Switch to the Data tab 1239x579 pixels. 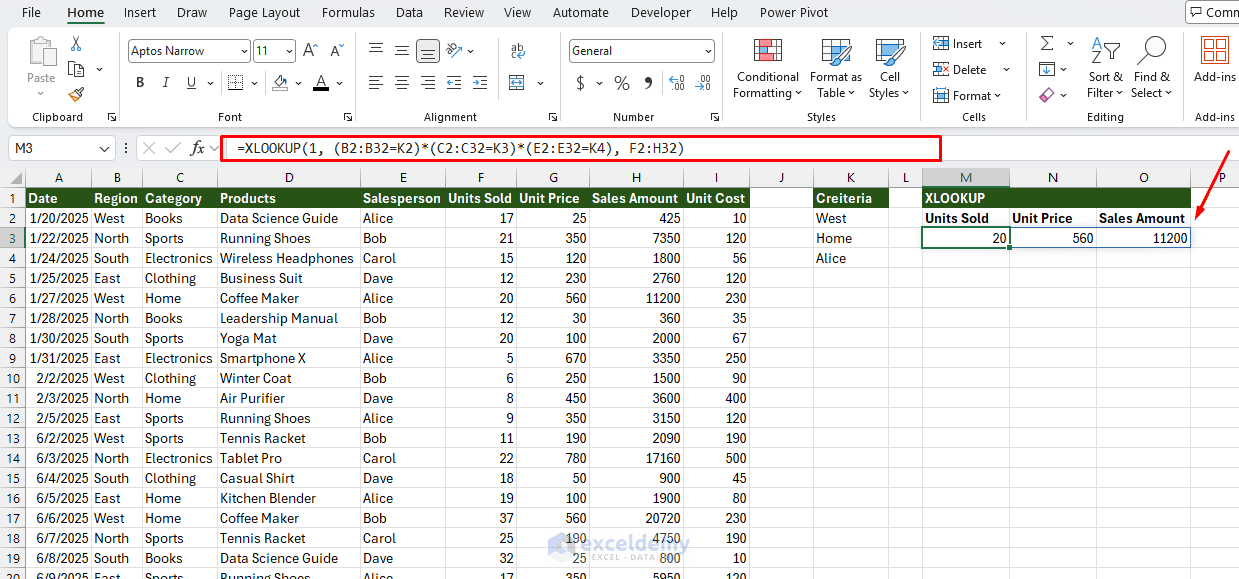click(x=409, y=12)
